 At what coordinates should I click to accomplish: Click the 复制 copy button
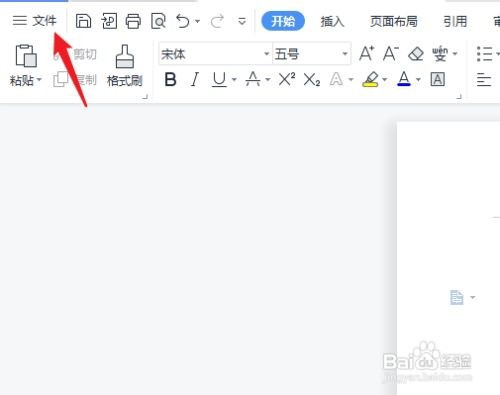click(75, 80)
